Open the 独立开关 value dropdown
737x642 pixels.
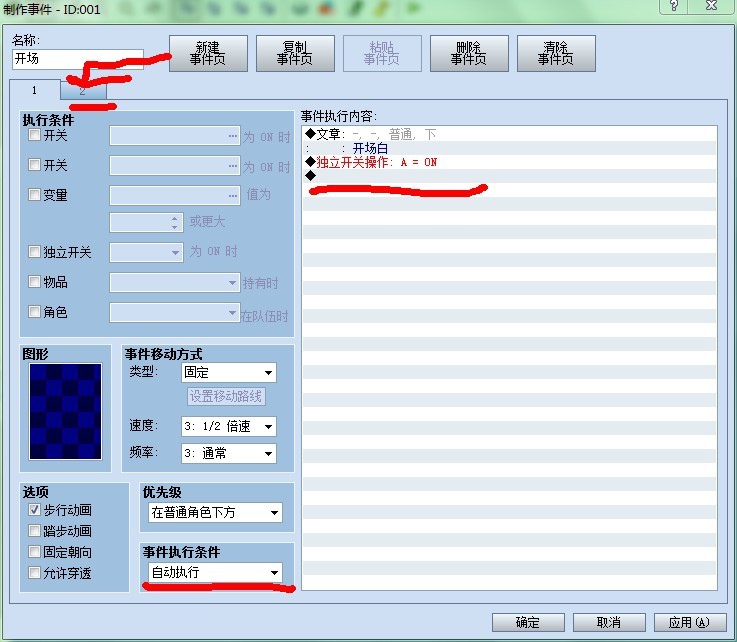(x=146, y=252)
